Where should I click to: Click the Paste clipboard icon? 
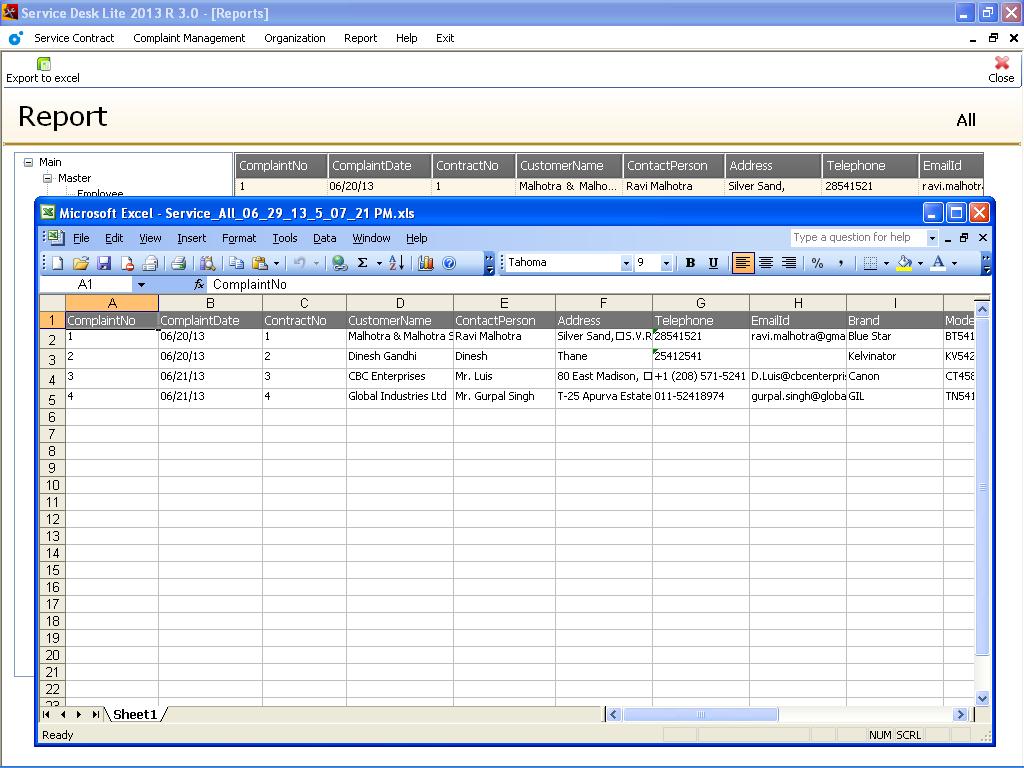pos(259,263)
